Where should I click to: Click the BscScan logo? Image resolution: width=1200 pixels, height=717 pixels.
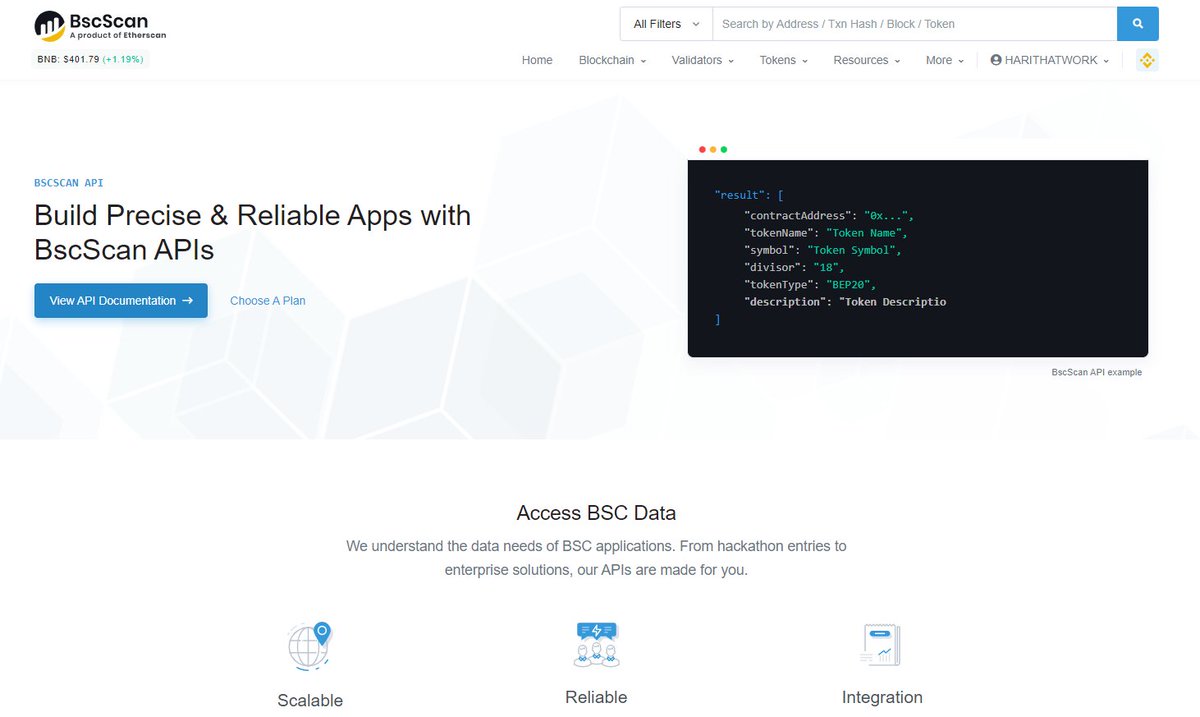(100, 25)
